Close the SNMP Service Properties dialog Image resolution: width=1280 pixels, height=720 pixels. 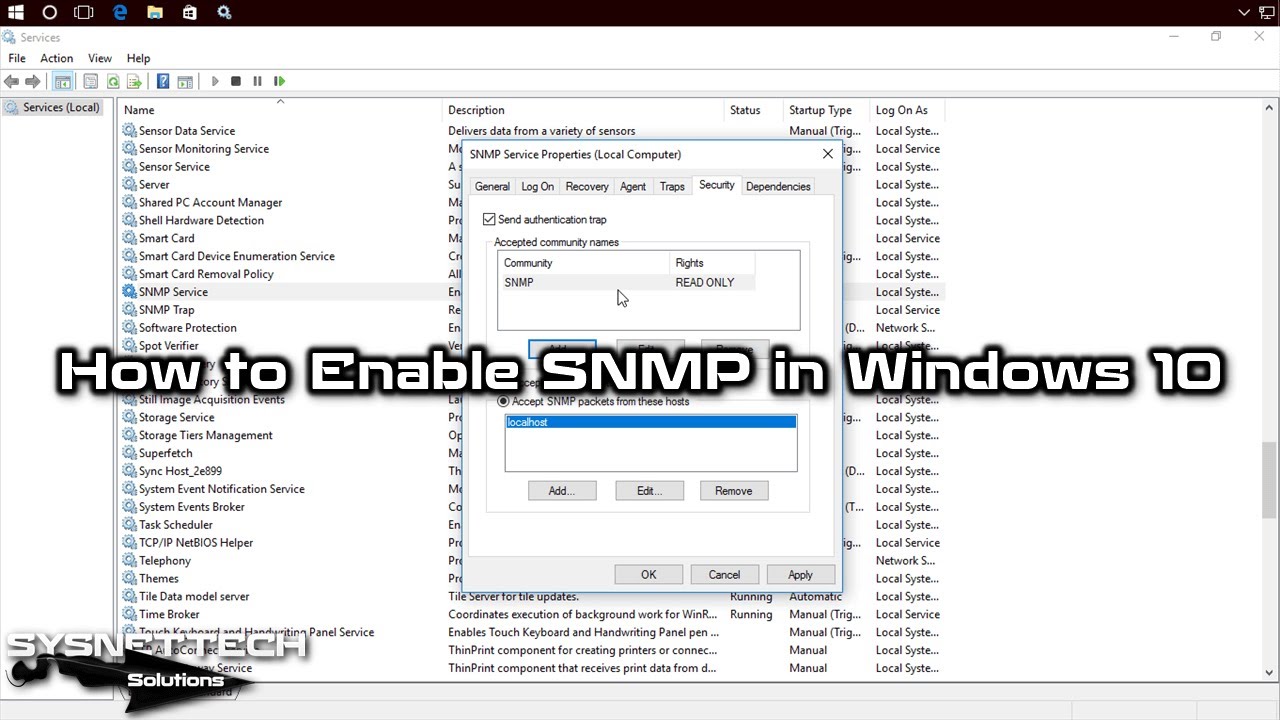click(827, 154)
